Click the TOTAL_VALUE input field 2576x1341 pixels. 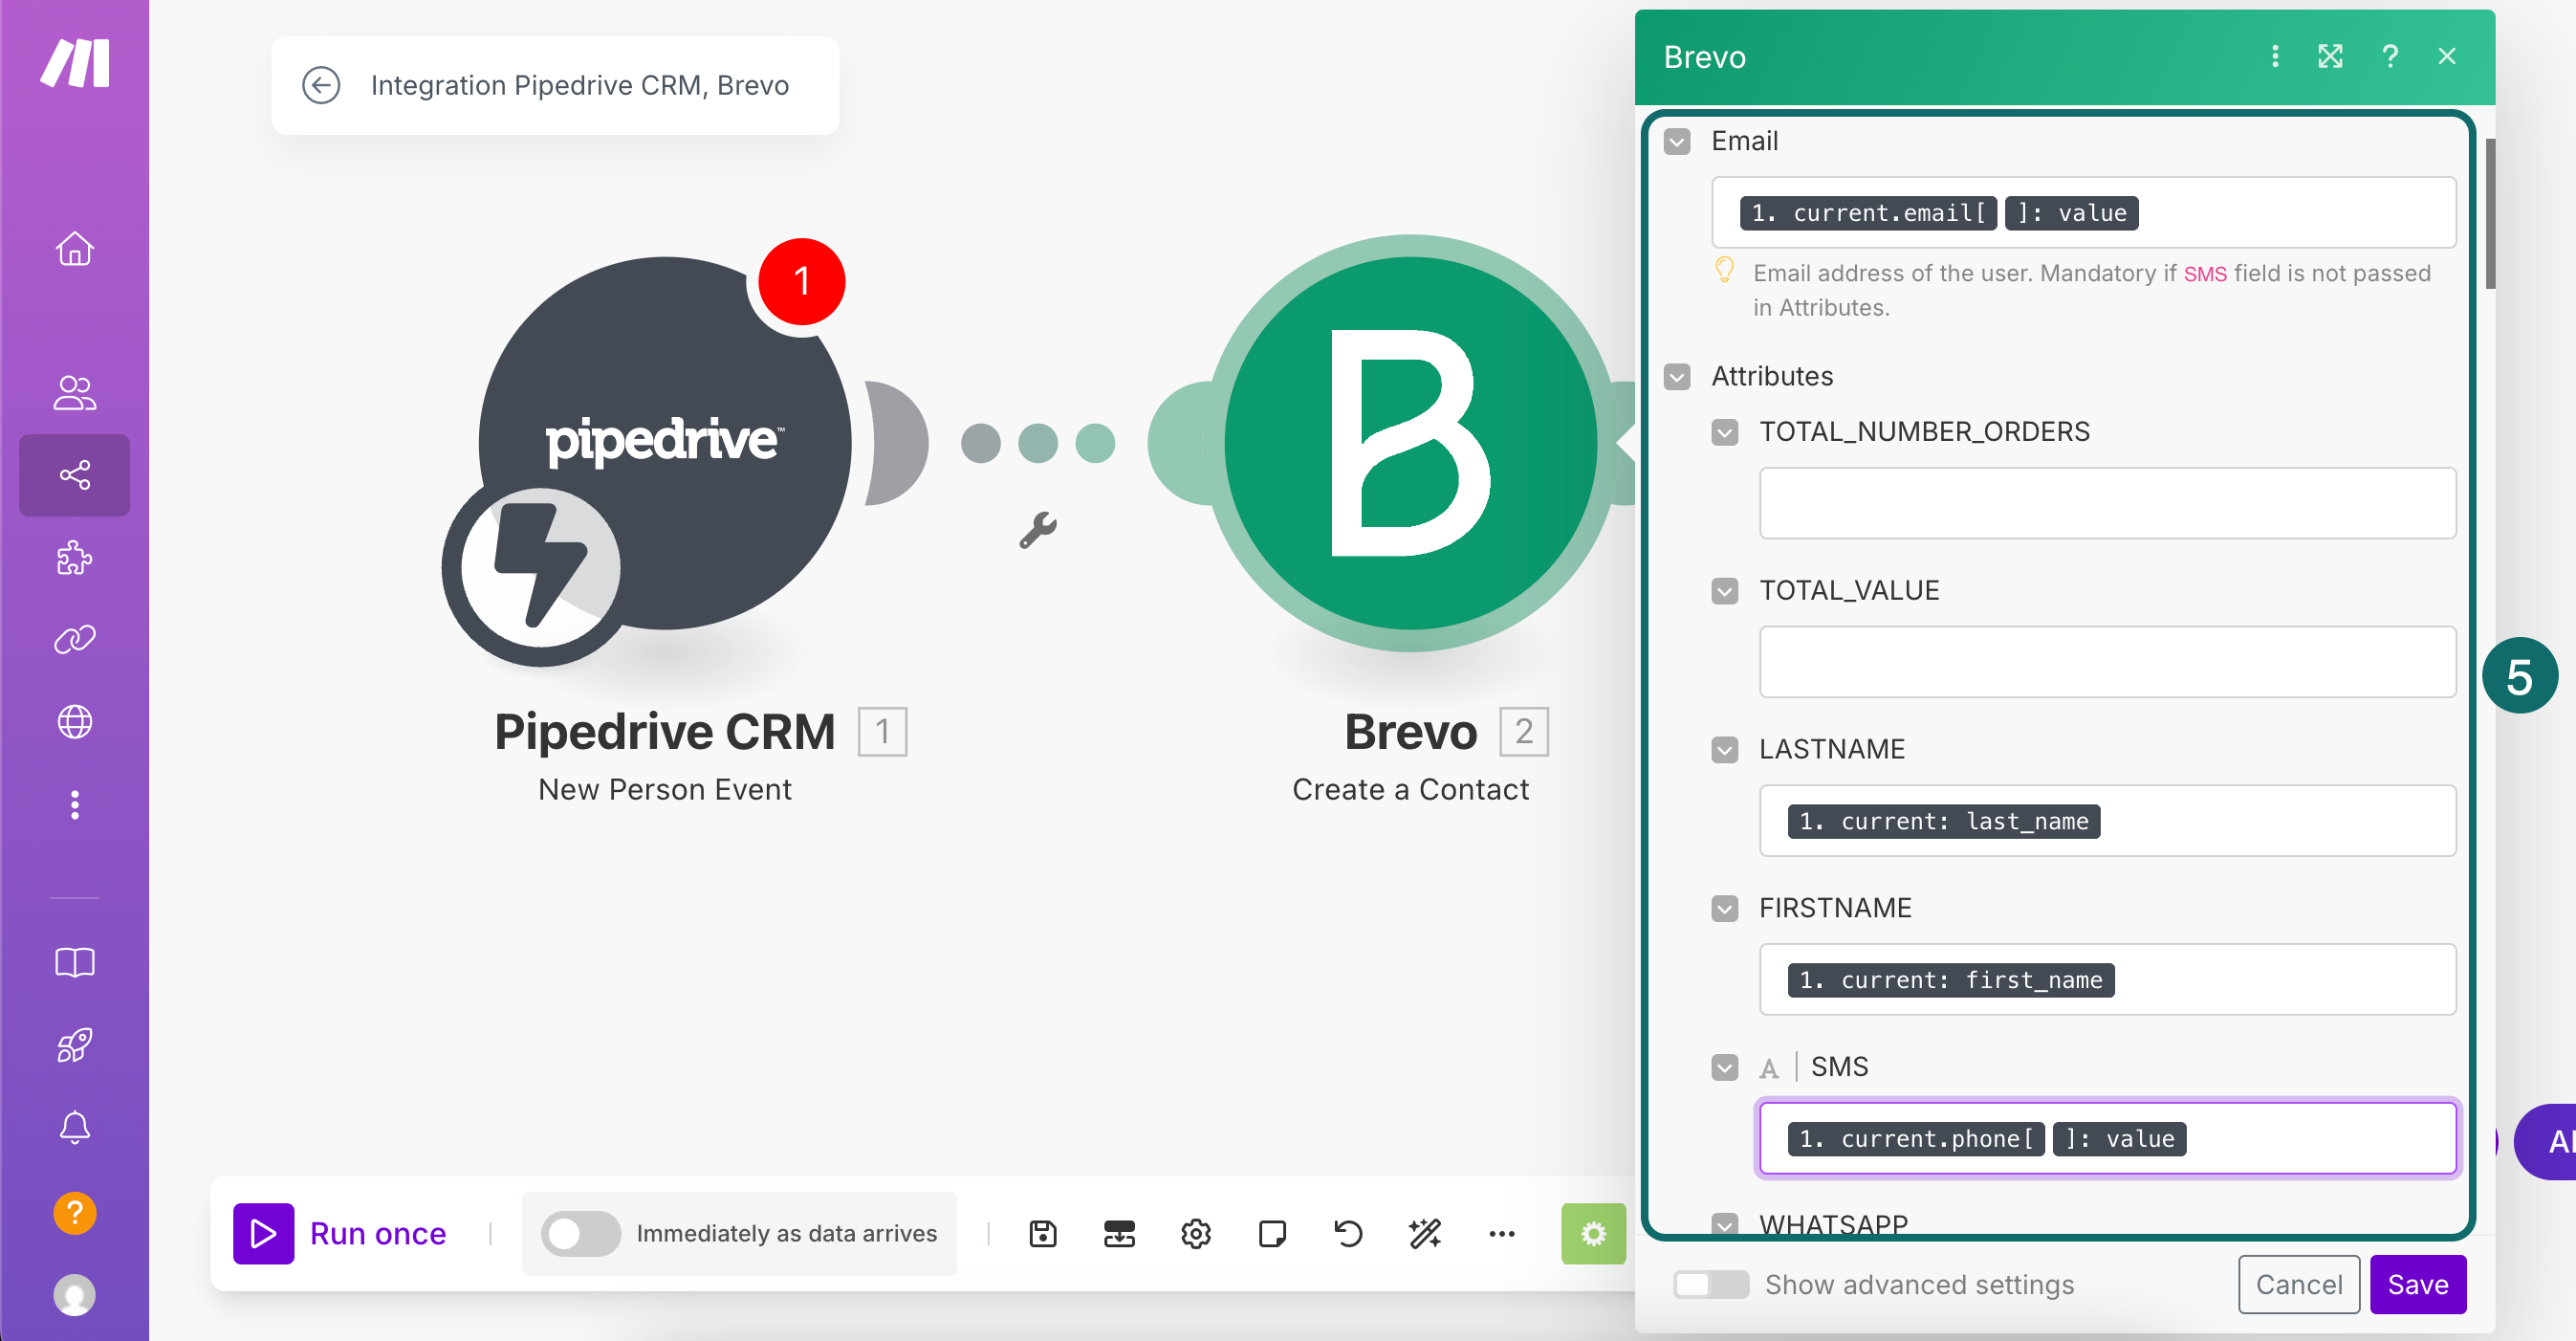point(2107,661)
